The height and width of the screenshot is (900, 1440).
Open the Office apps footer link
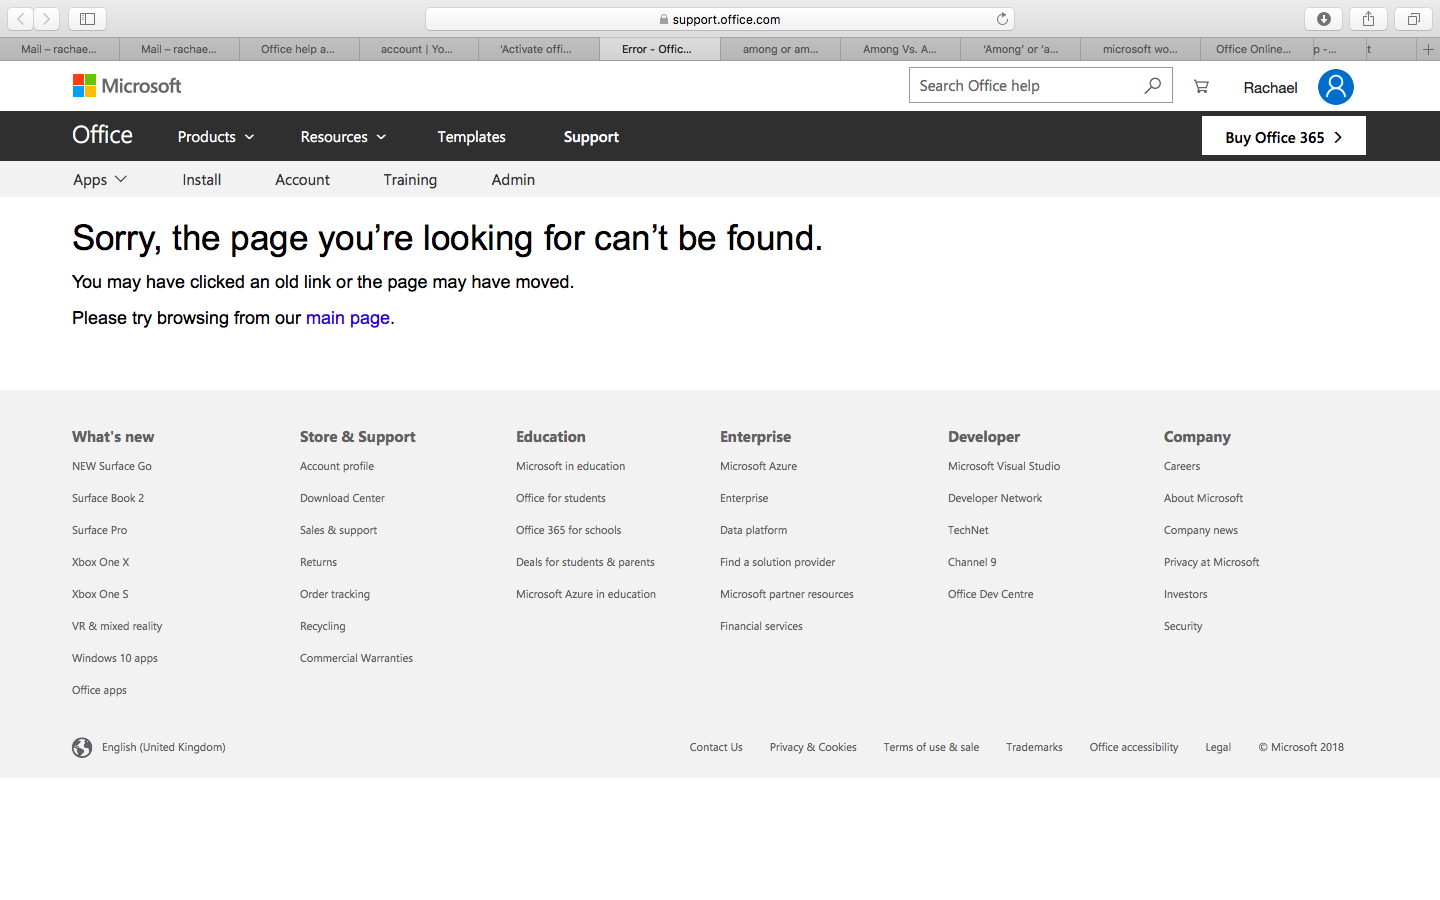[99, 690]
